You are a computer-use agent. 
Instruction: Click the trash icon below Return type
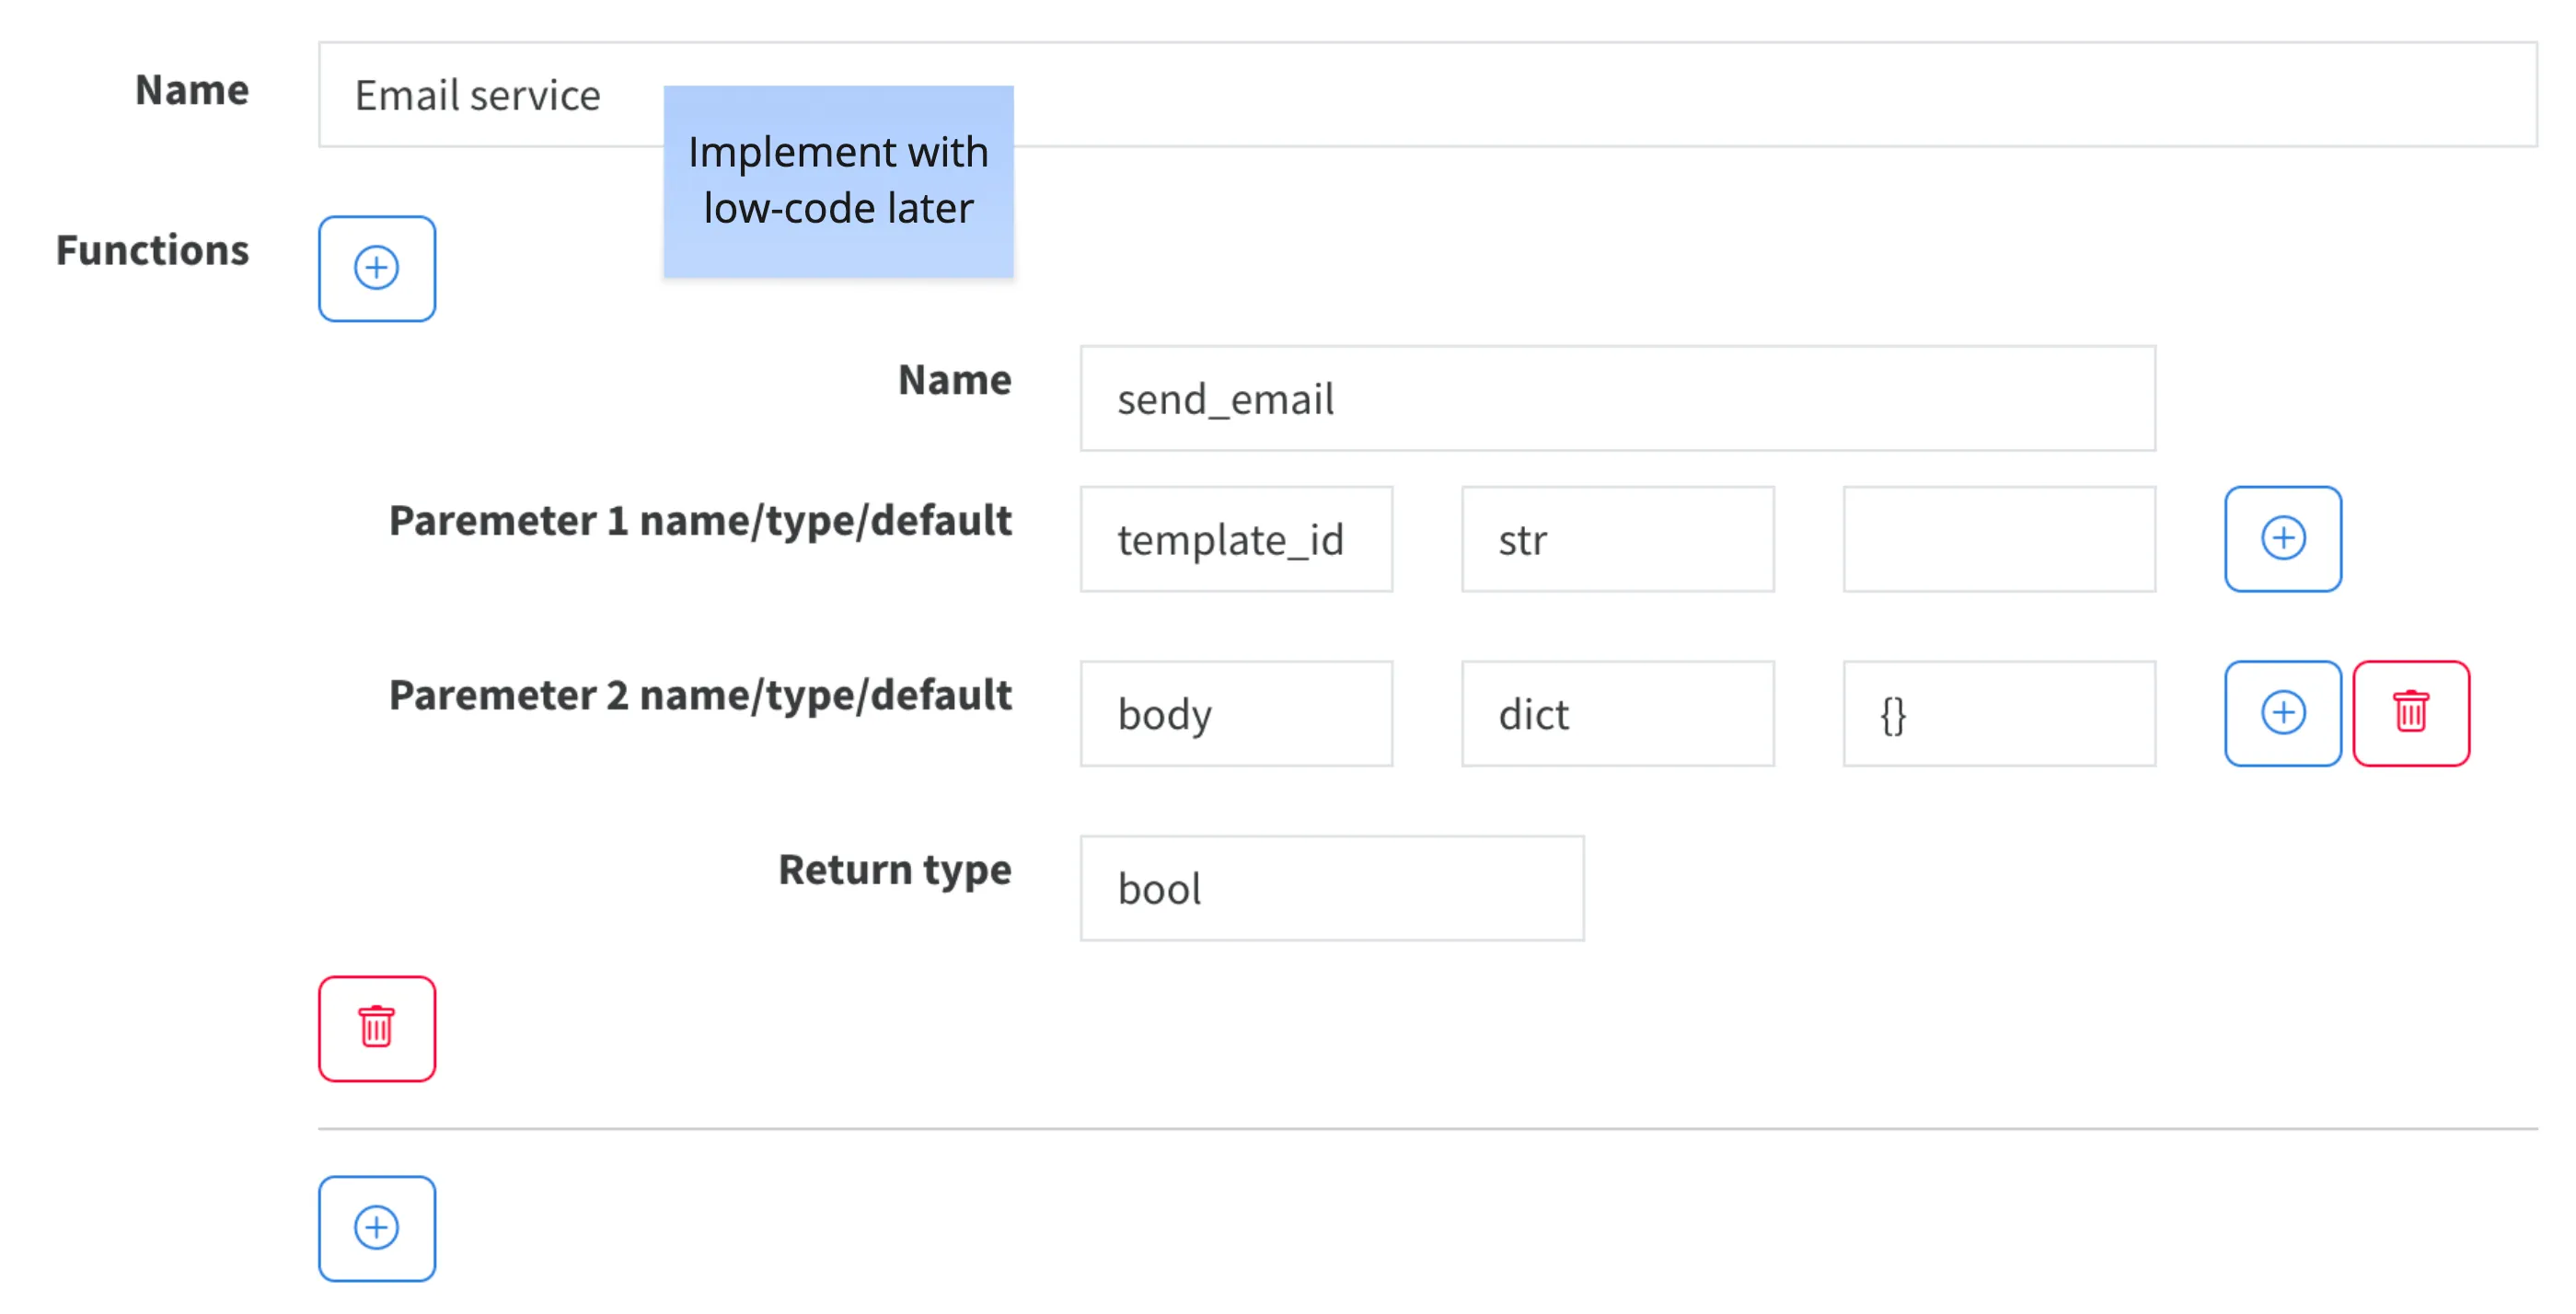(377, 1028)
